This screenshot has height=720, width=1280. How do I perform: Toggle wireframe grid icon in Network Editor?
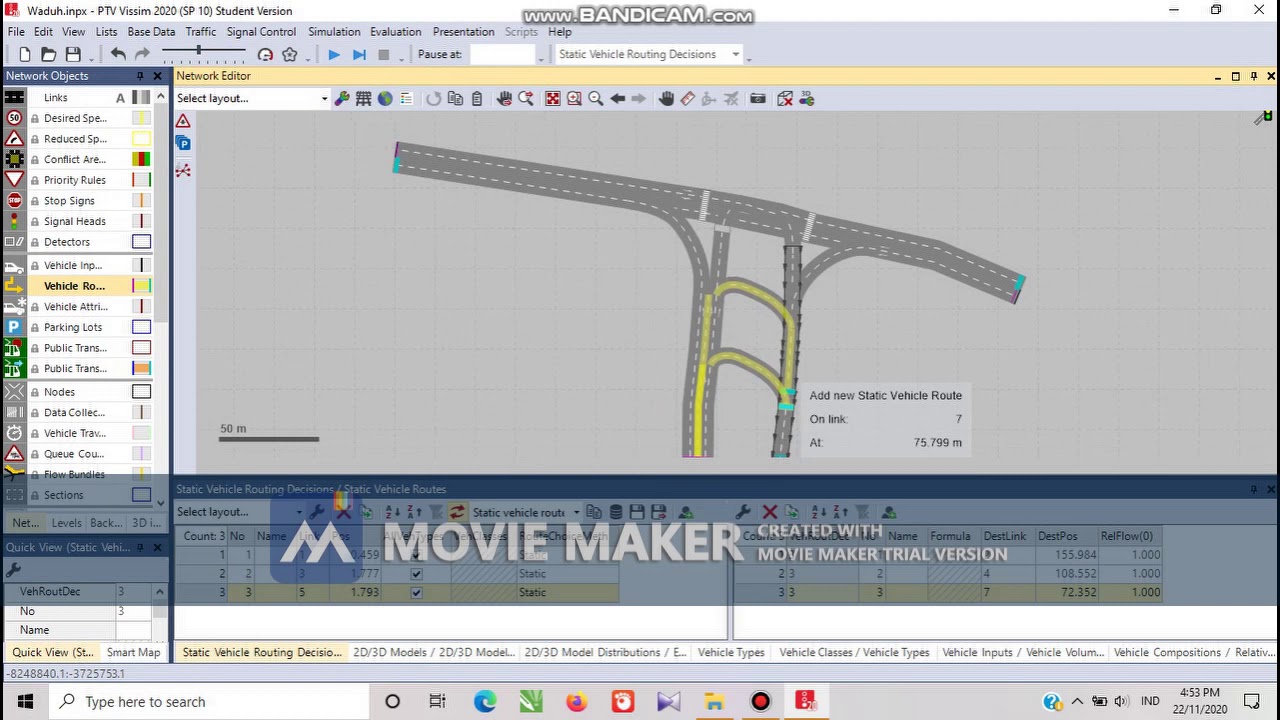363,98
